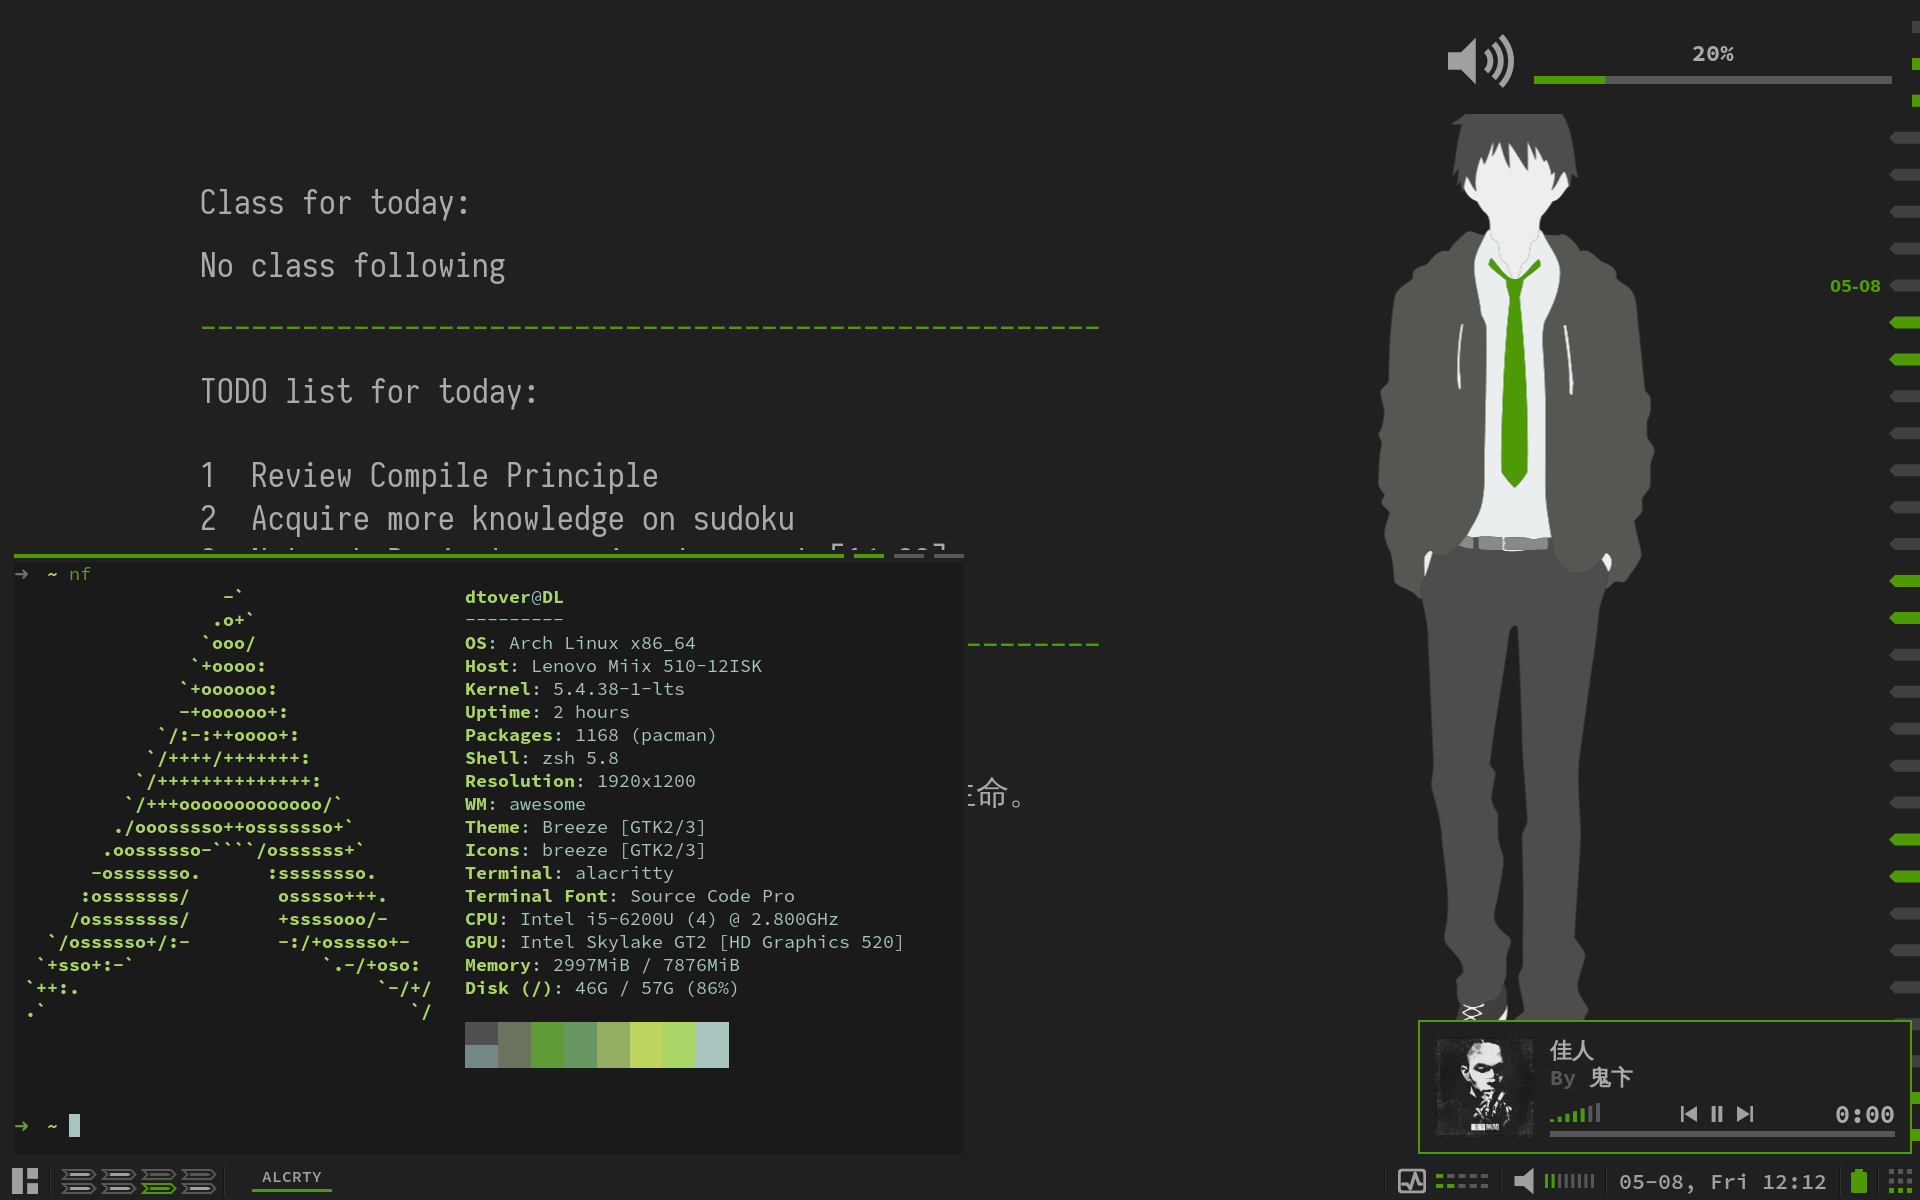Viewport: 1920px width, 1200px height.
Task: Select the Host: Lenovo Miix 510-12ISK line
Action: coord(613,666)
